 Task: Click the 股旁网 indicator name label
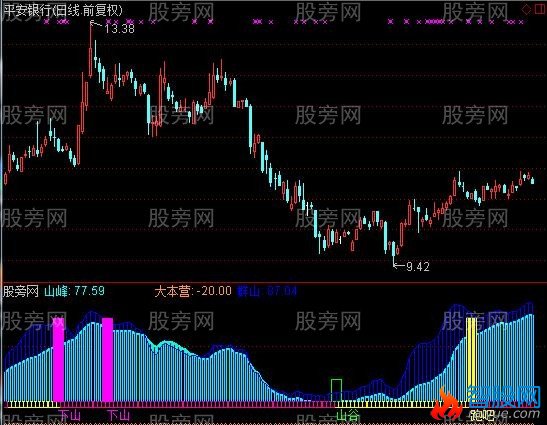(x=21, y=291)
